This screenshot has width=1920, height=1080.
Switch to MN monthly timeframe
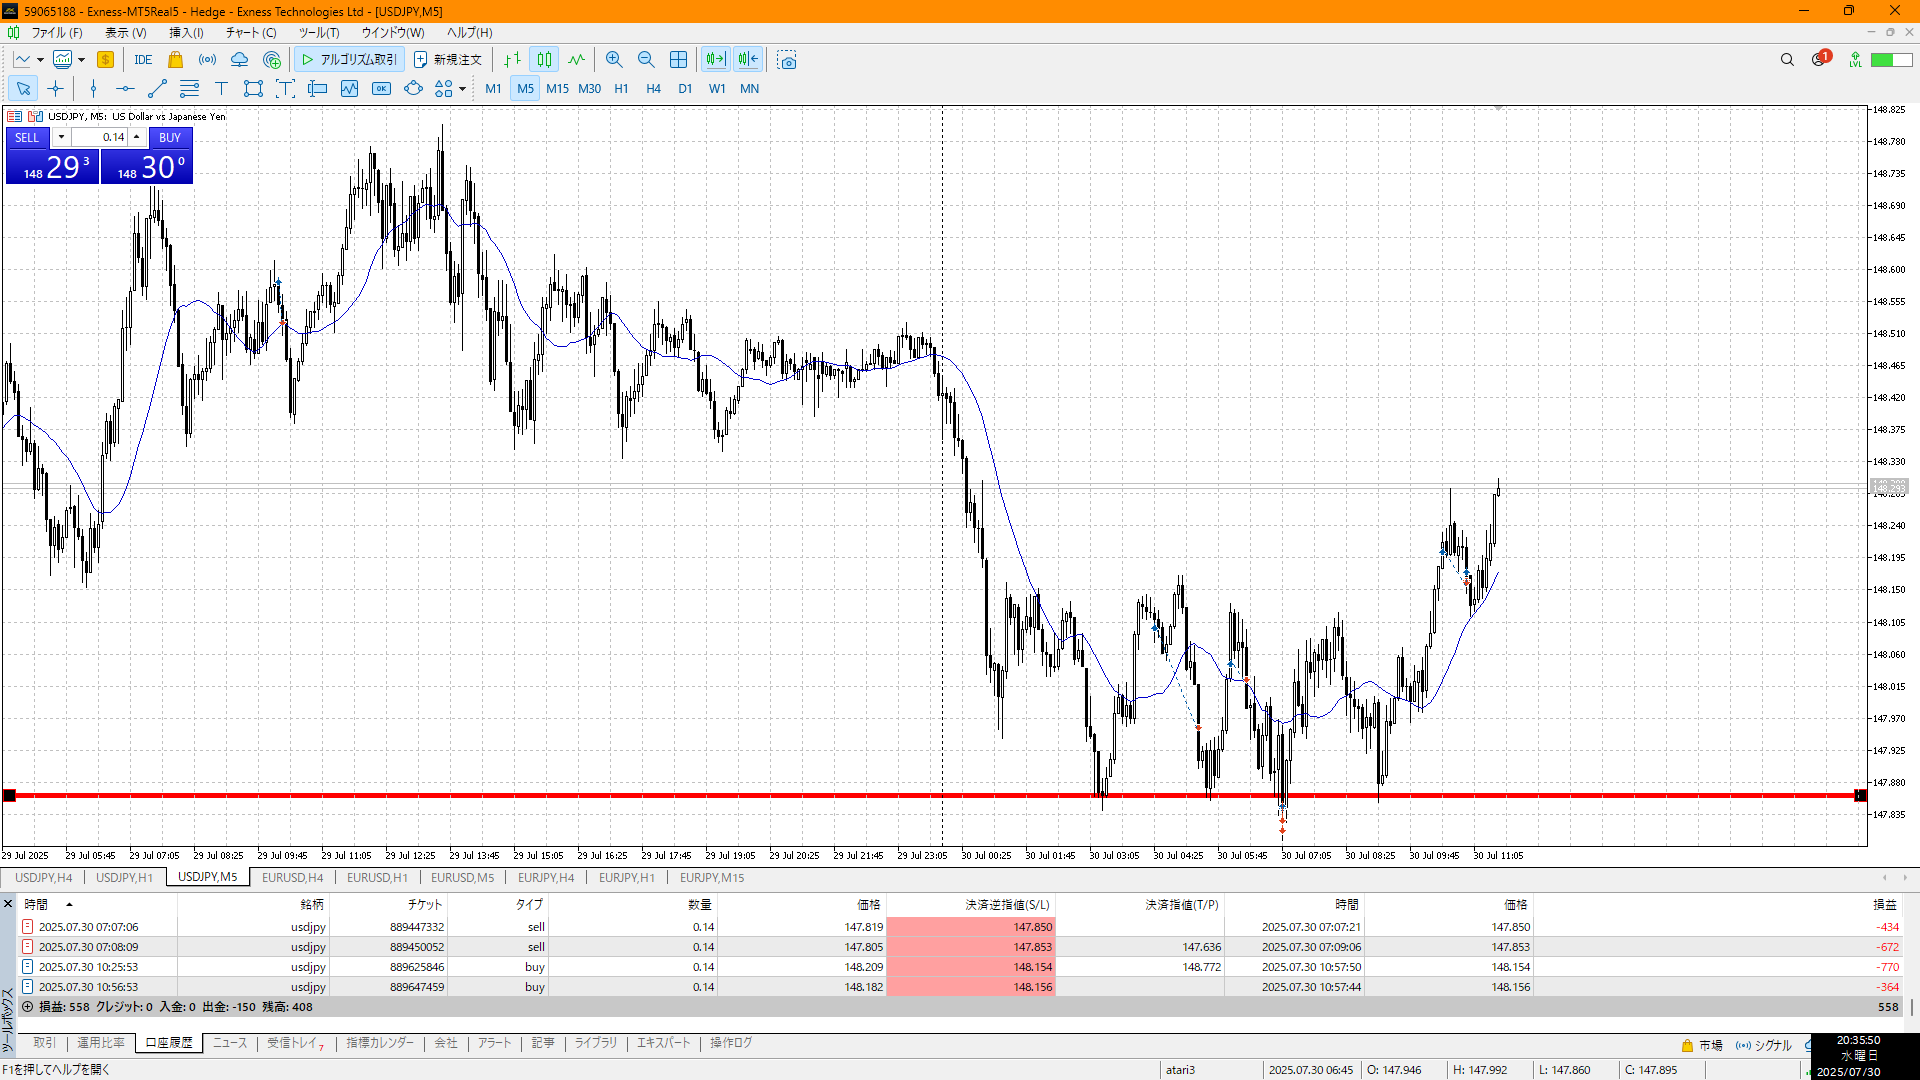(x=749, y=89)
